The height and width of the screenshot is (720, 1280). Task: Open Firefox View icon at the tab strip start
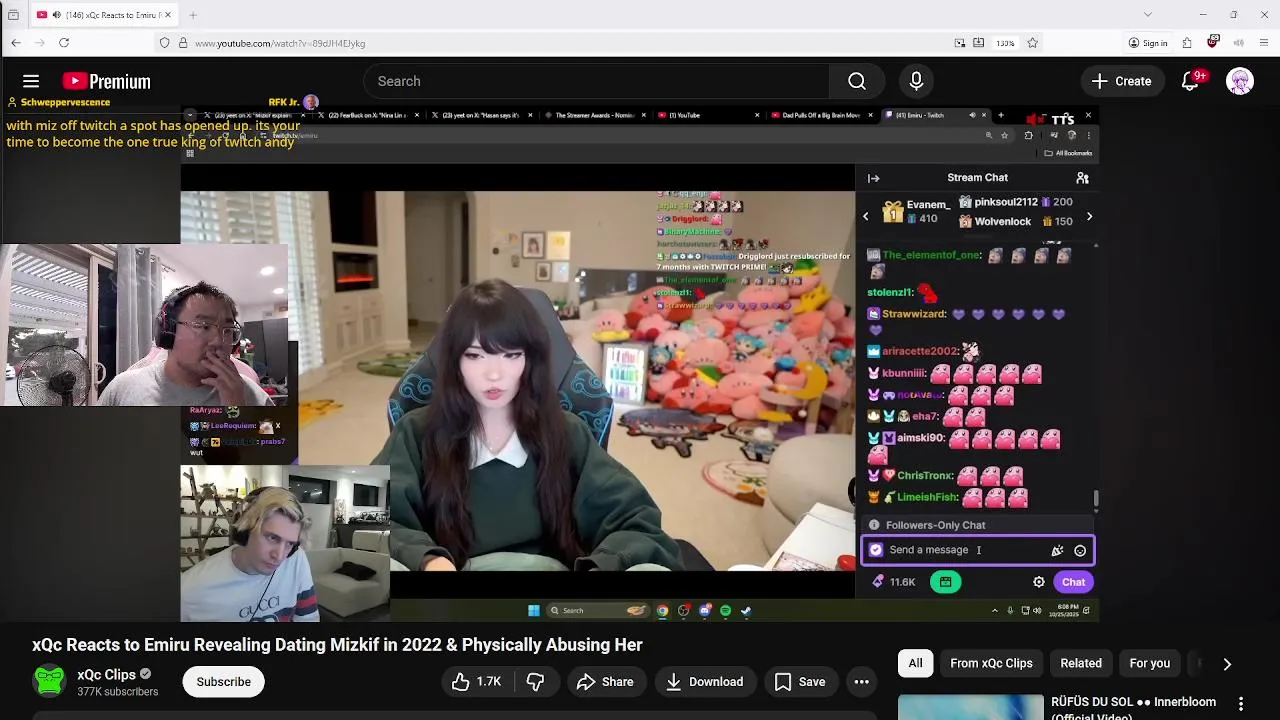[13, 15]
